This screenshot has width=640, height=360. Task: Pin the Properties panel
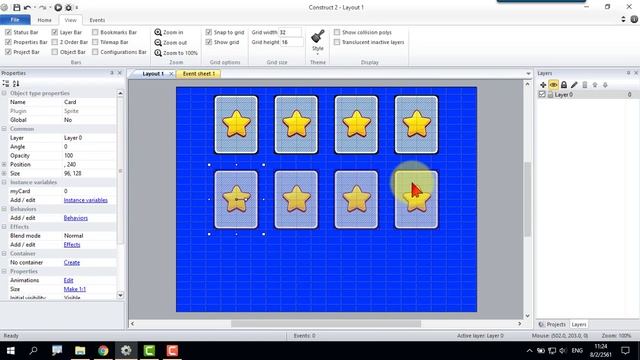112,73
